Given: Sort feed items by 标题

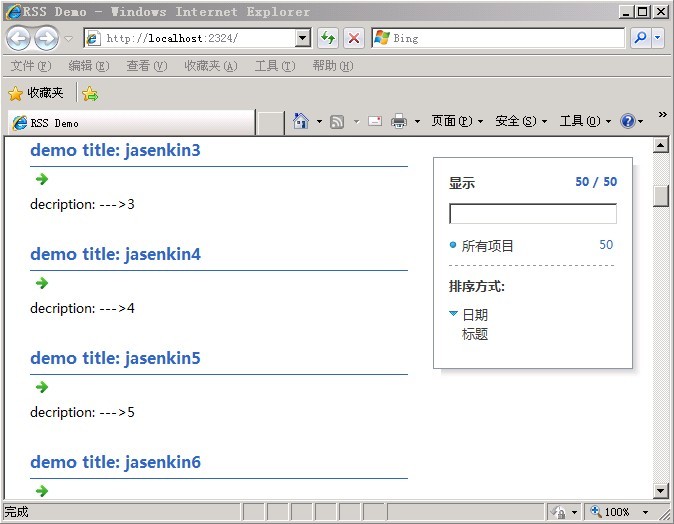Looking at the screenshot, I should (475, 334).
